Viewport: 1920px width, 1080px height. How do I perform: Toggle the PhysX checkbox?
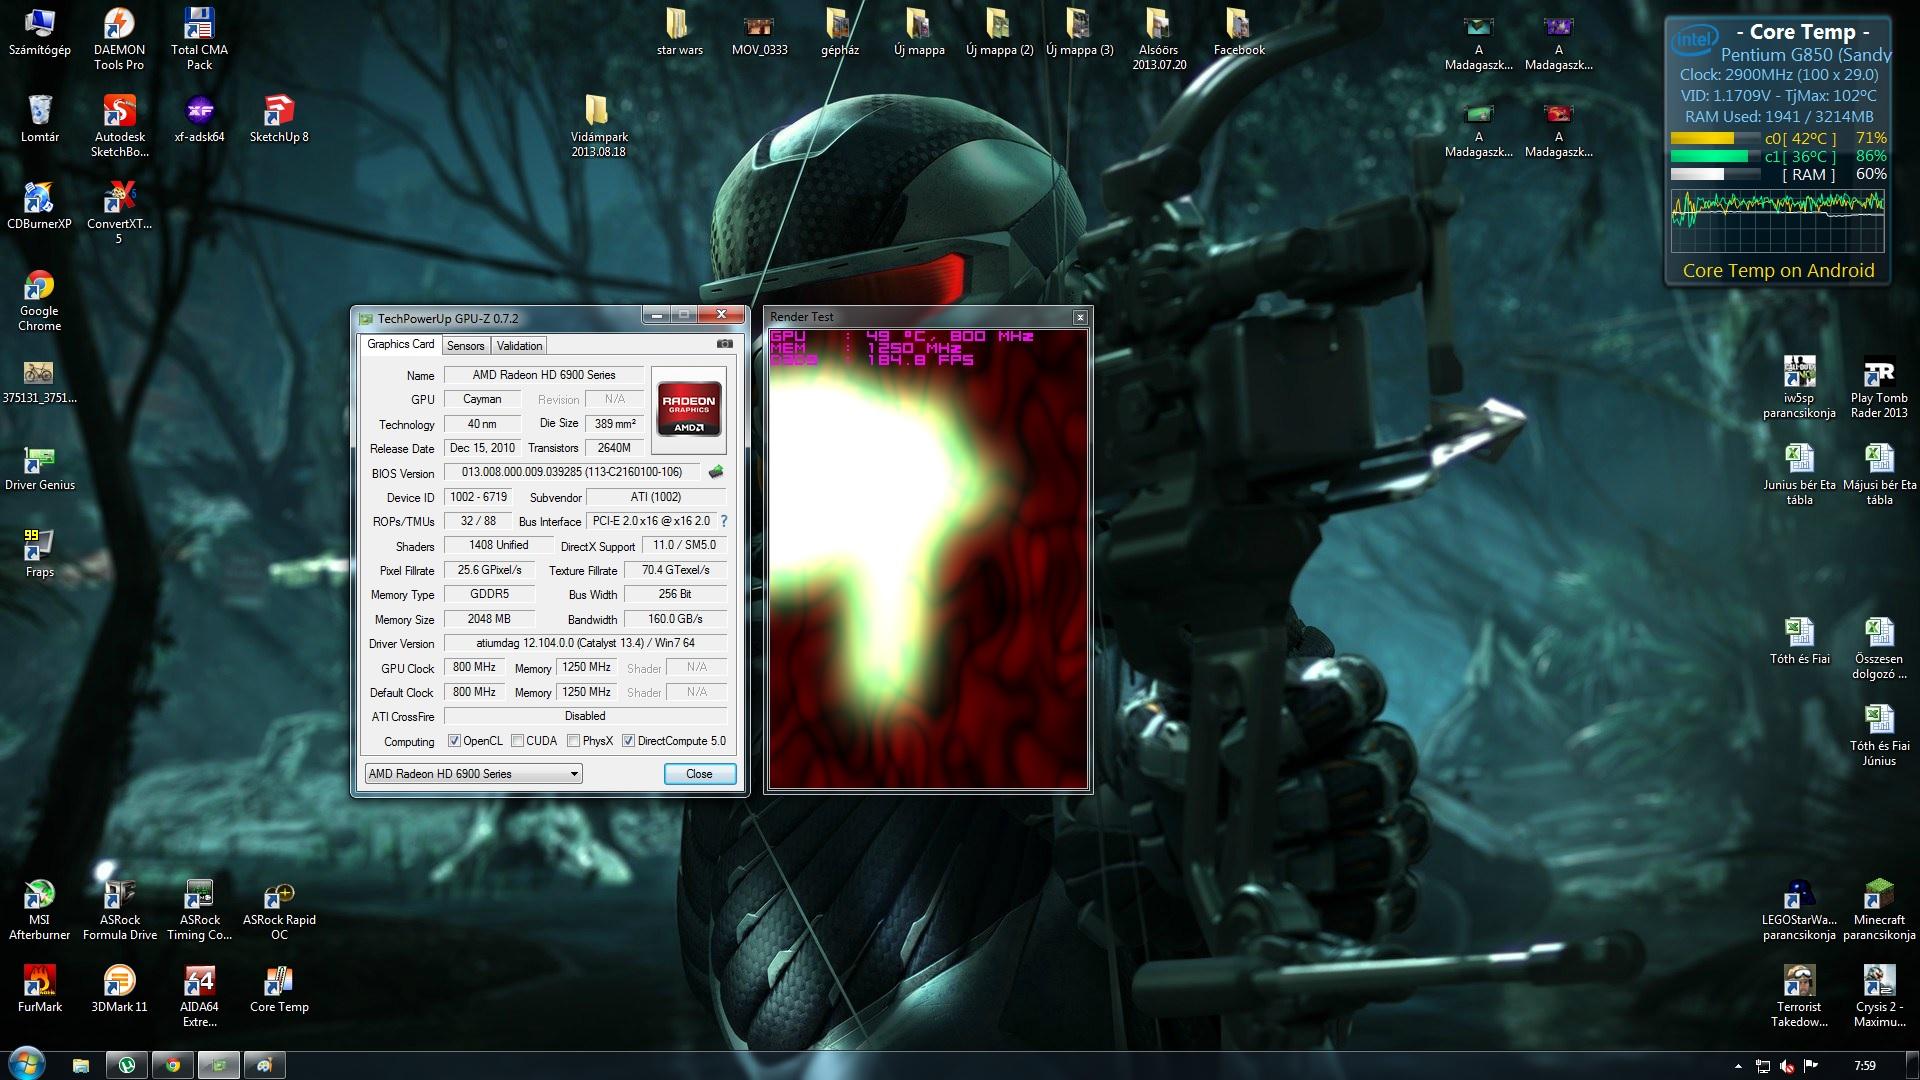(573, 741)
